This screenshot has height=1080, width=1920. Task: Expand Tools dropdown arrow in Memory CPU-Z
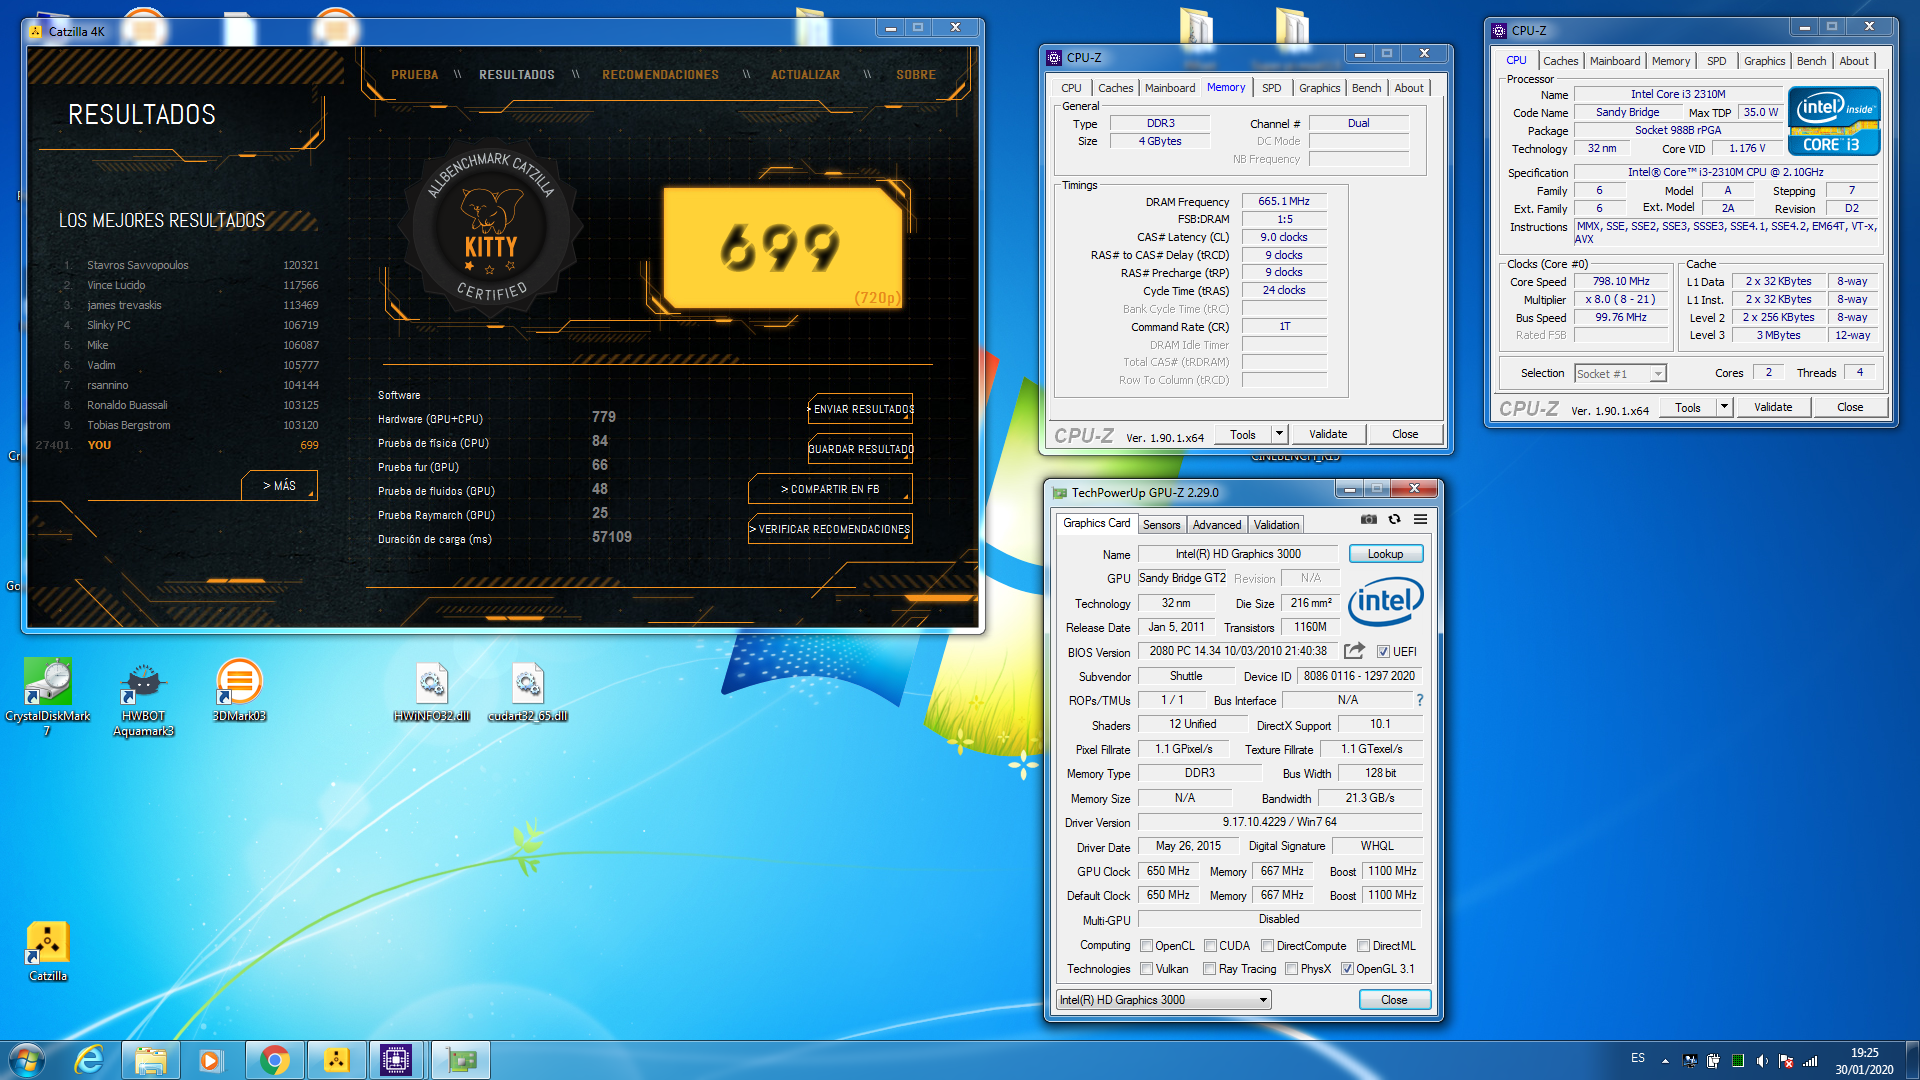tap(1279, 434)
